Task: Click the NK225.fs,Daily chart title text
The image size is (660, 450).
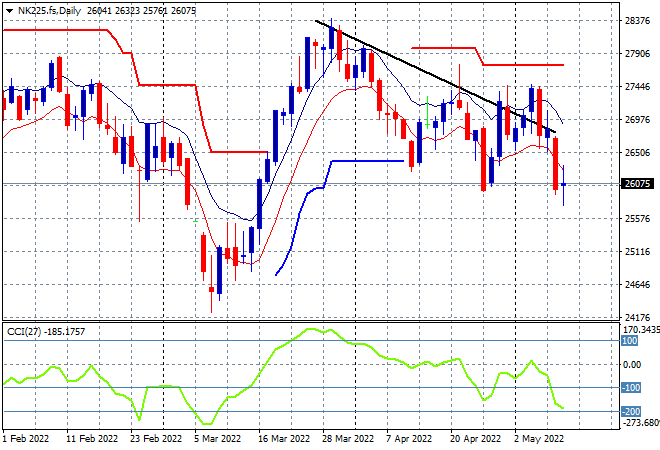Action: (x=49, y=11)
